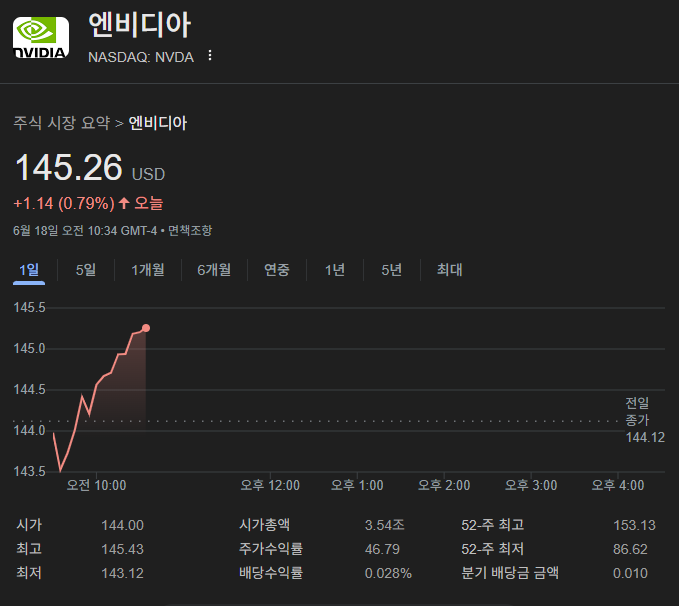Click the 배당수익률 value 0.028%
The image size is (679, 606).
(x=388, y=573)
